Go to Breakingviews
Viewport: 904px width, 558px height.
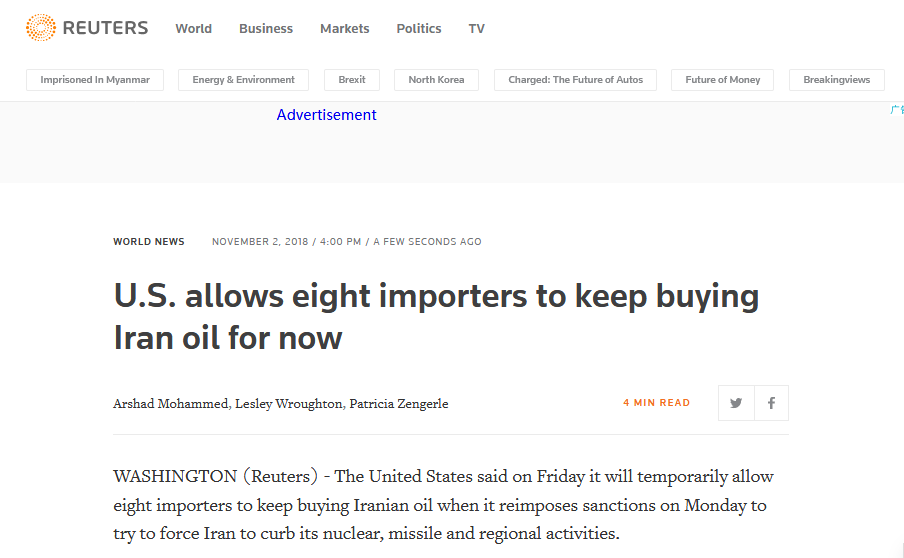pos(837,80)
